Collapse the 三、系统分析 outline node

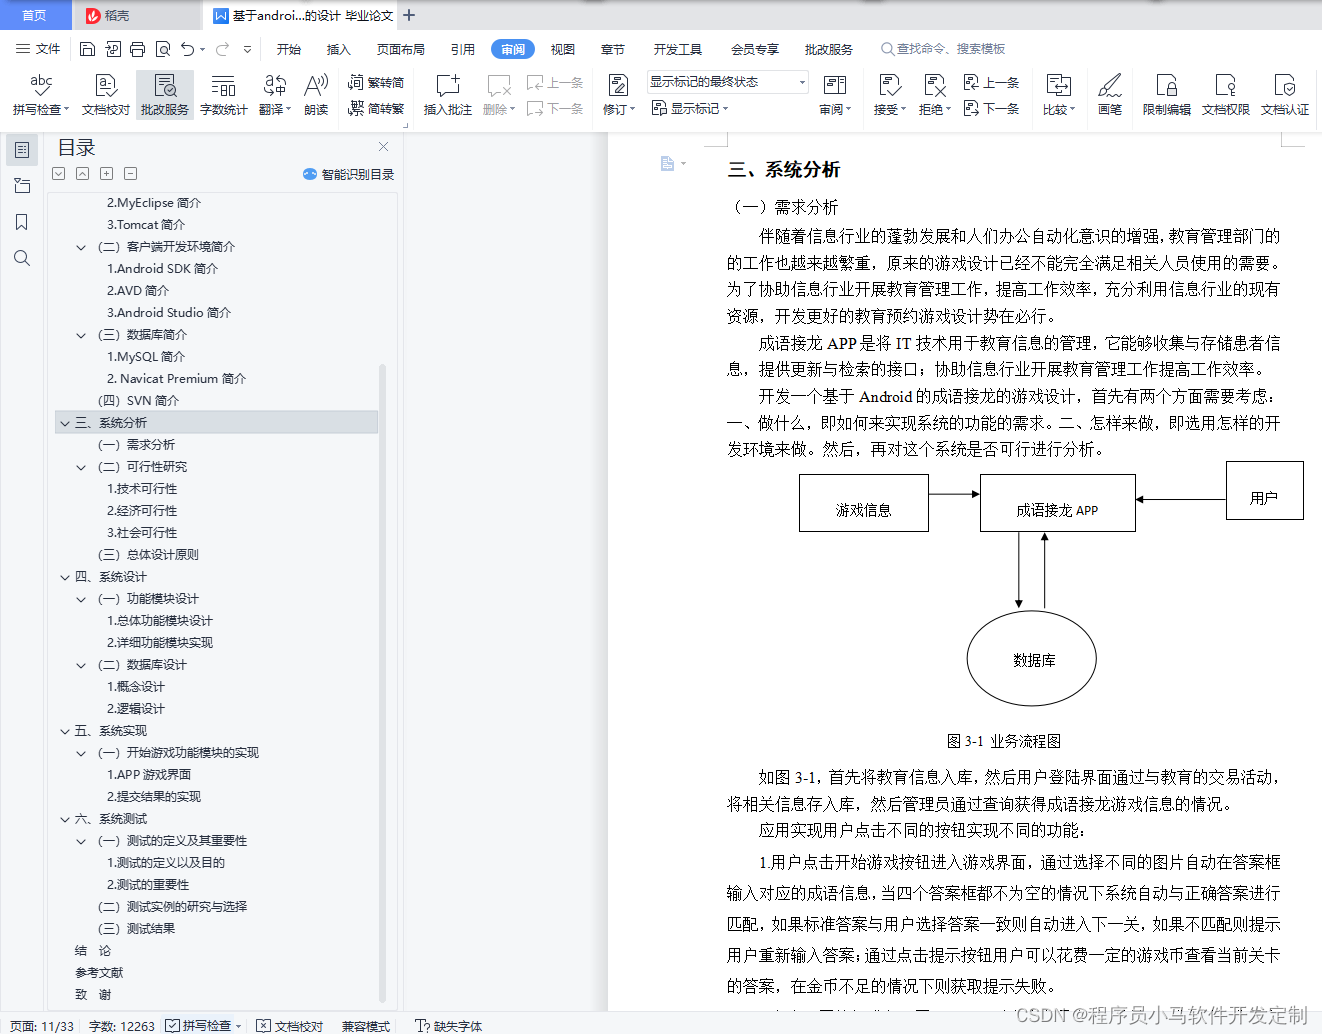(x=65, y=423)
